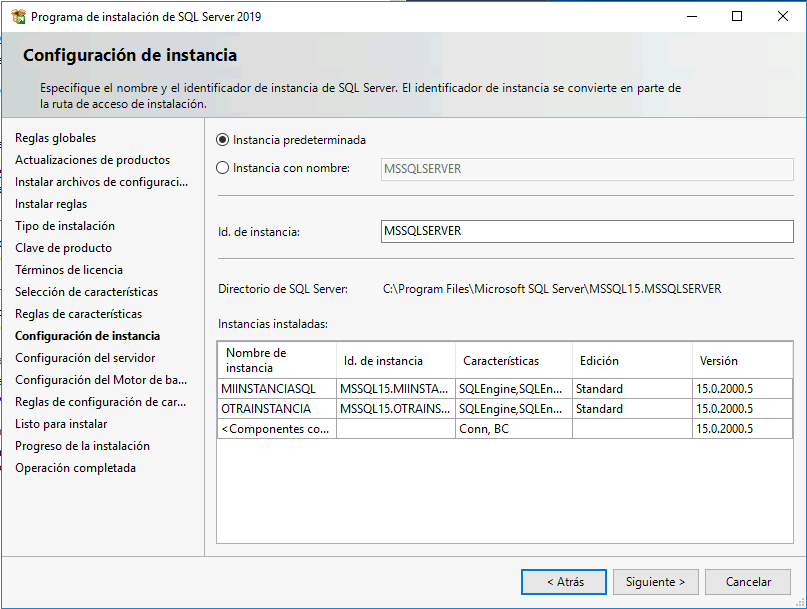Open Reglas globales step in sidebar
Image resolution: width=807 pixels, height=609 pixels.
coord(56,138)
